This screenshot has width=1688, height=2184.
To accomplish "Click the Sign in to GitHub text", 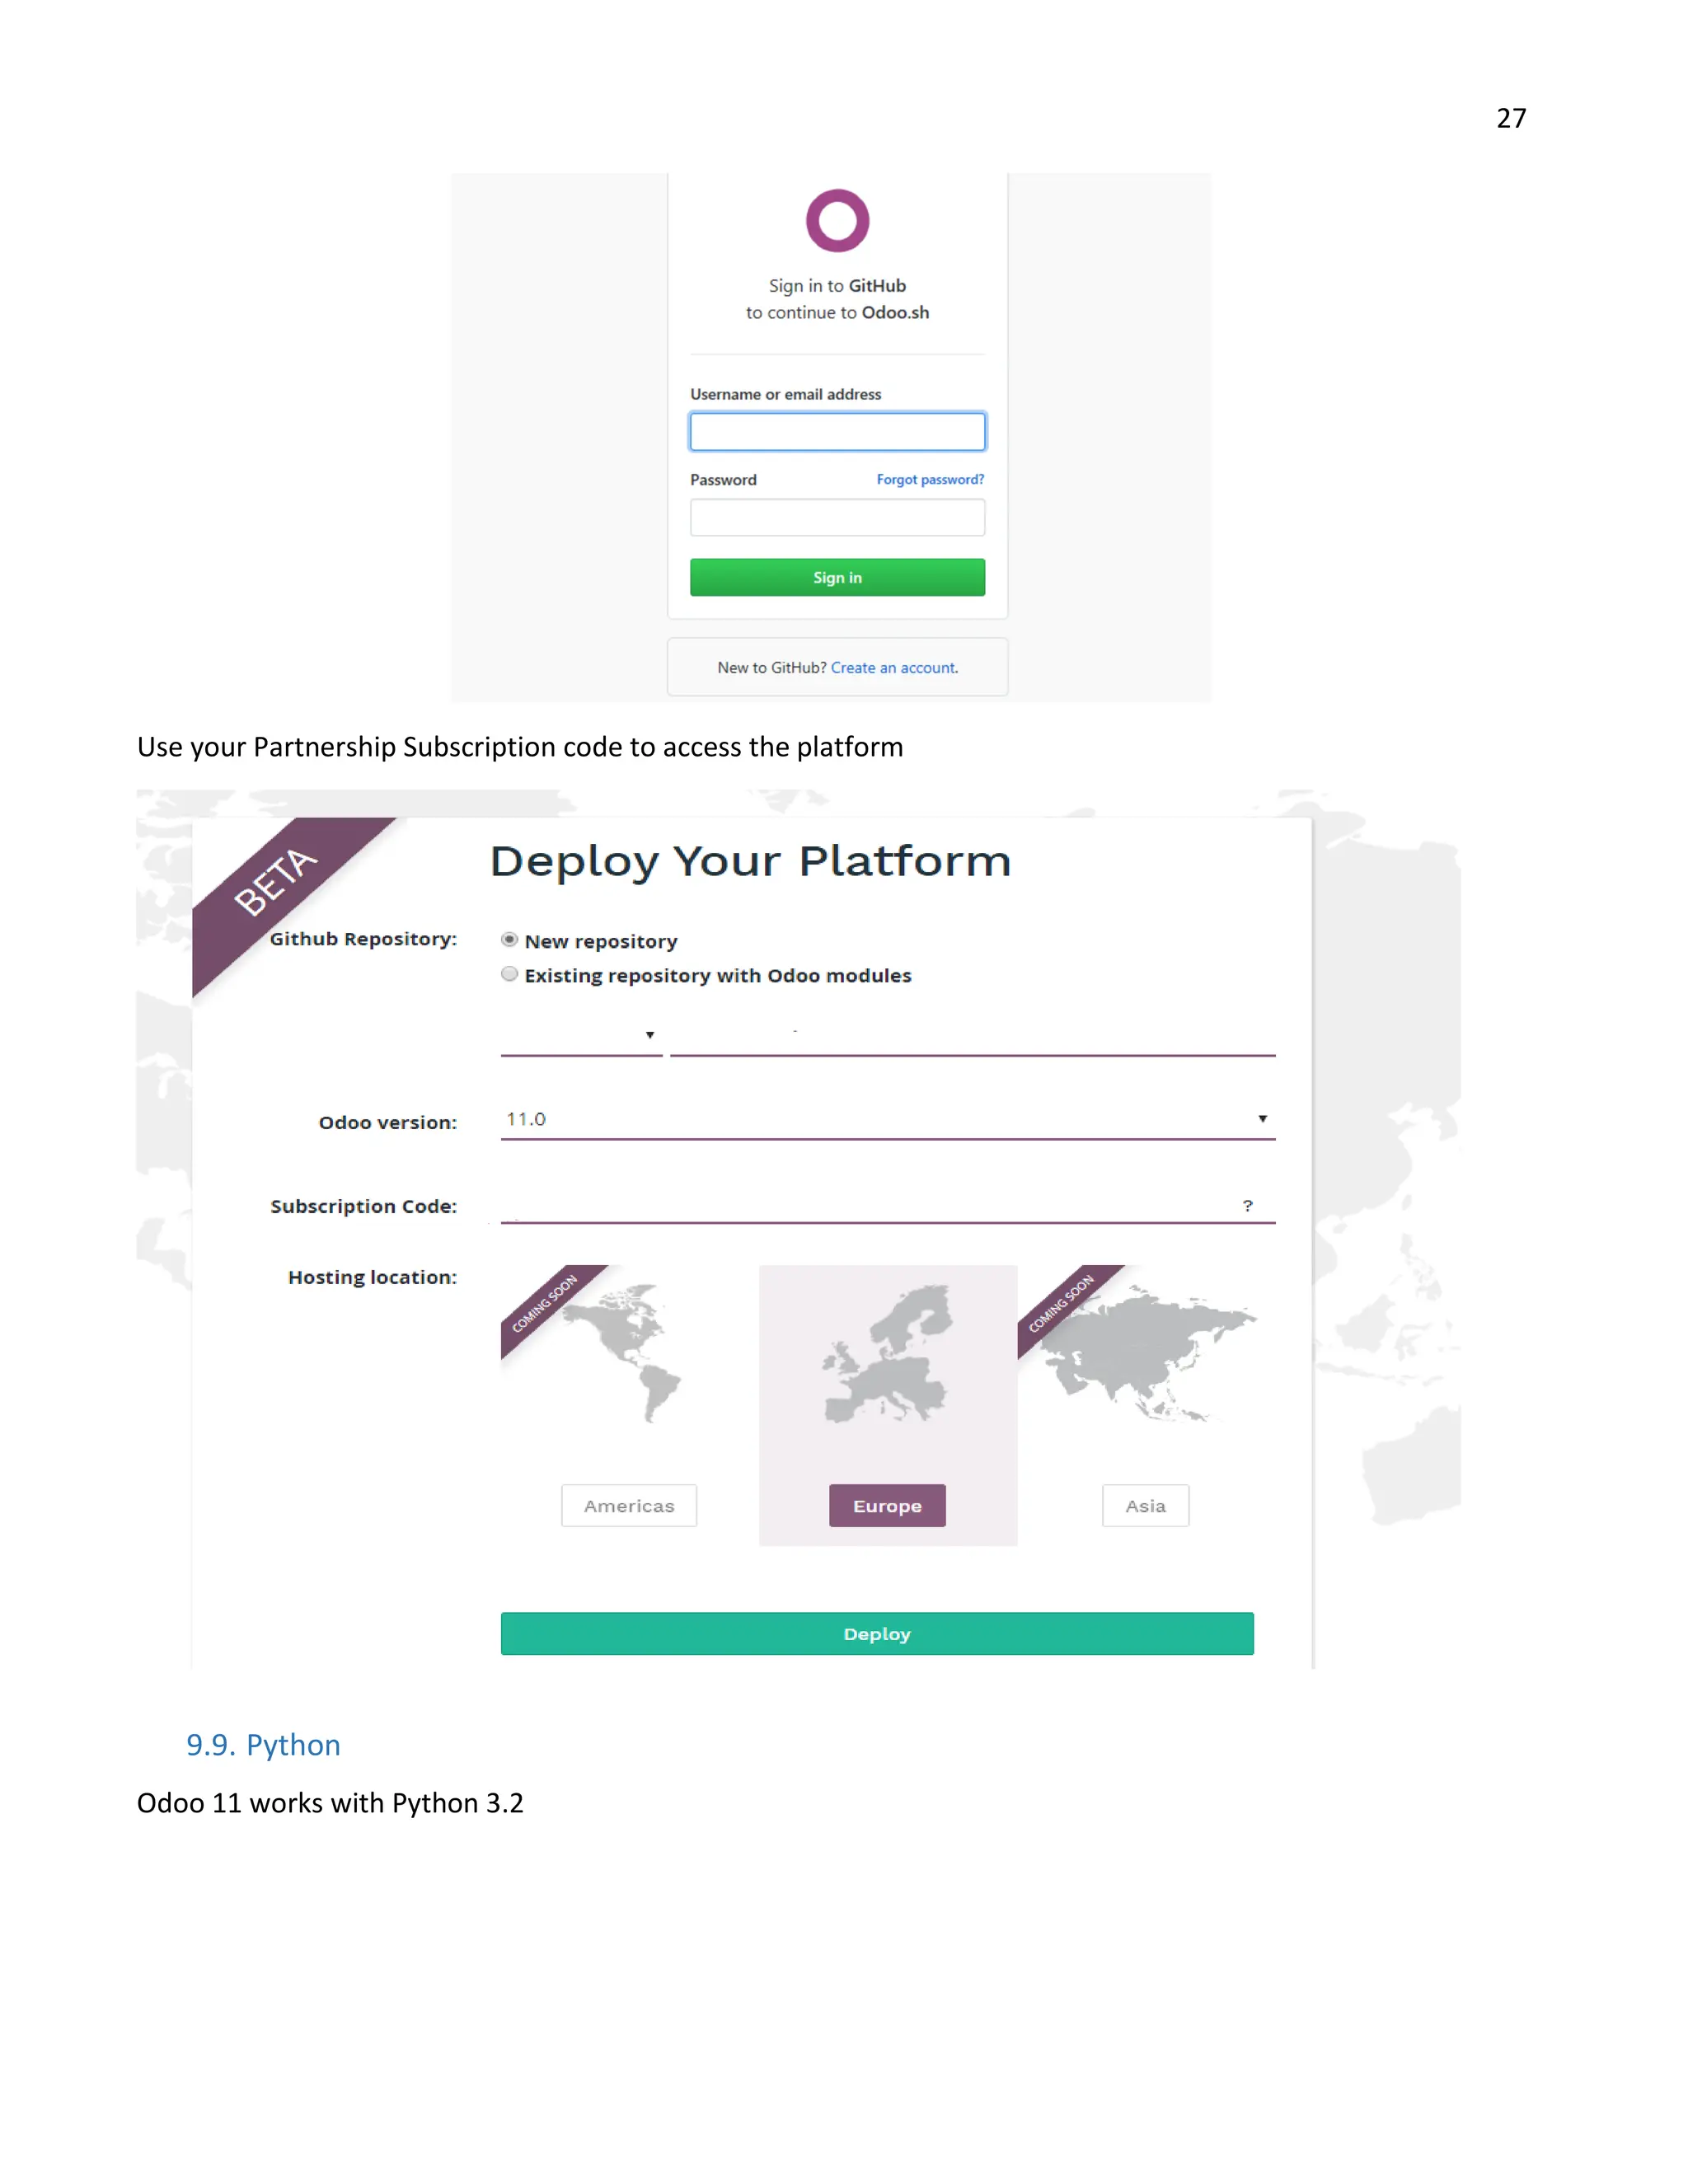I will [x=837, y=286].
